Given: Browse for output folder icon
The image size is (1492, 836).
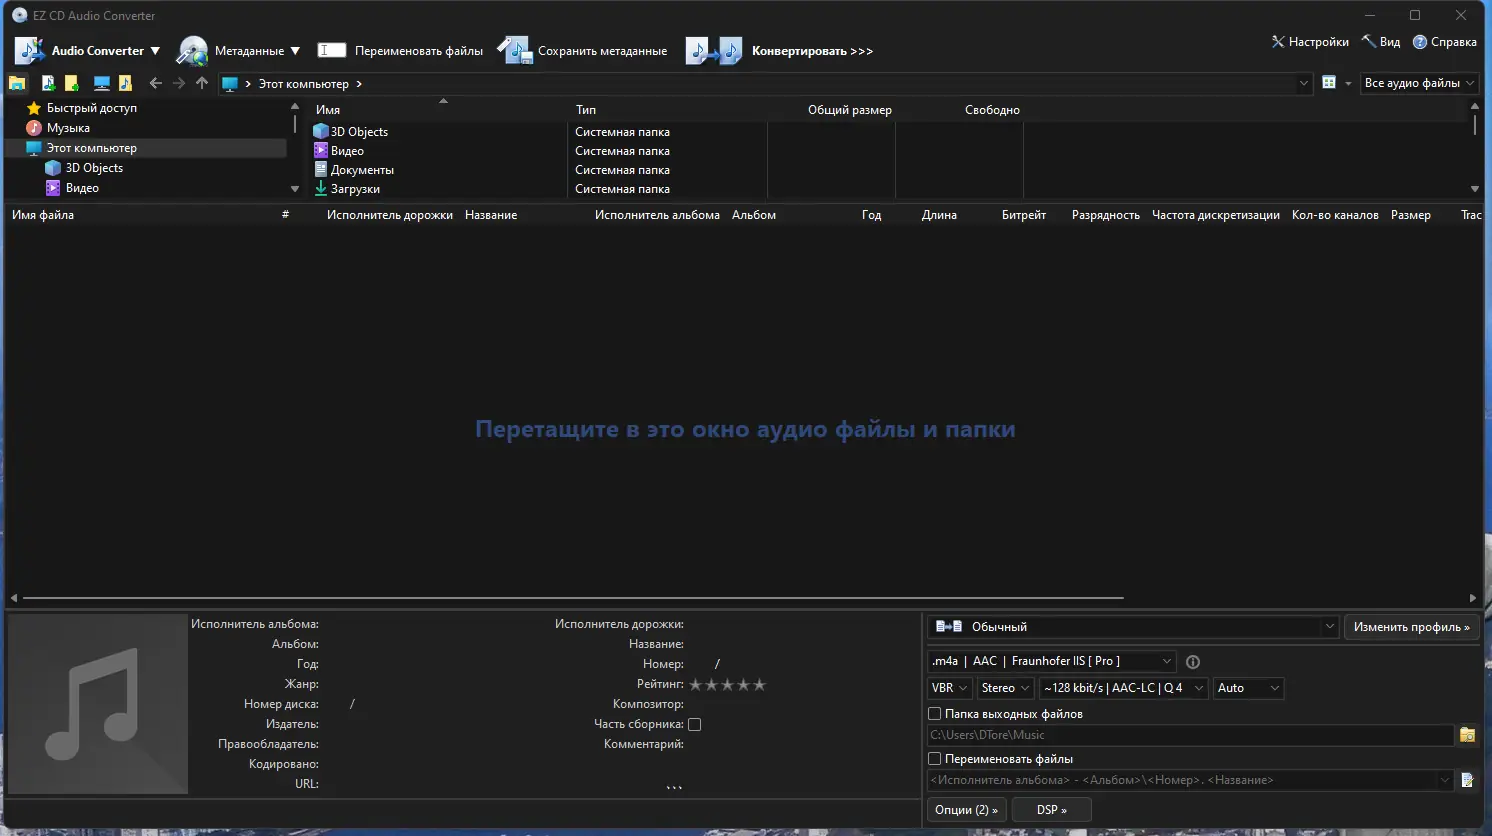Looking at the screenshot, I should [x=1467, y=735].
